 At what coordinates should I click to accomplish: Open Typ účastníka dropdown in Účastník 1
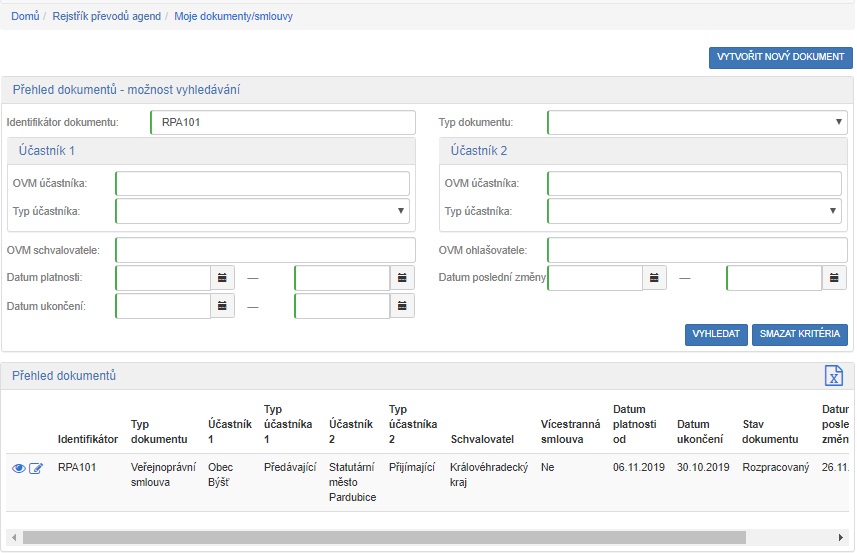click(262, 211)
